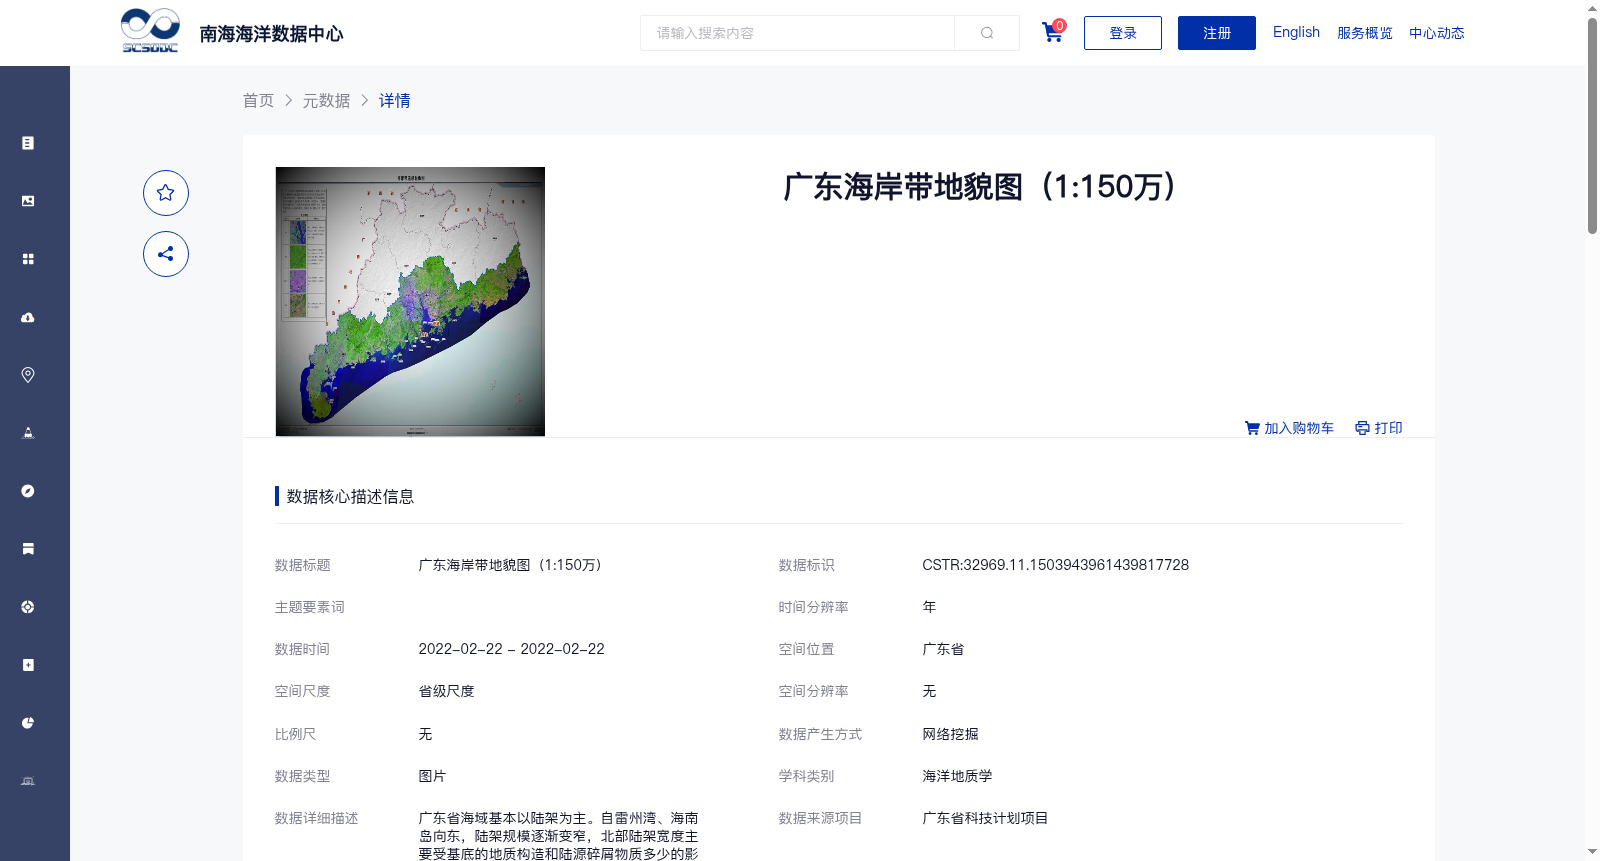Click the 登录 login button
The height and width of the screenshot is (861, 1600).
(x=1123, y=33)
